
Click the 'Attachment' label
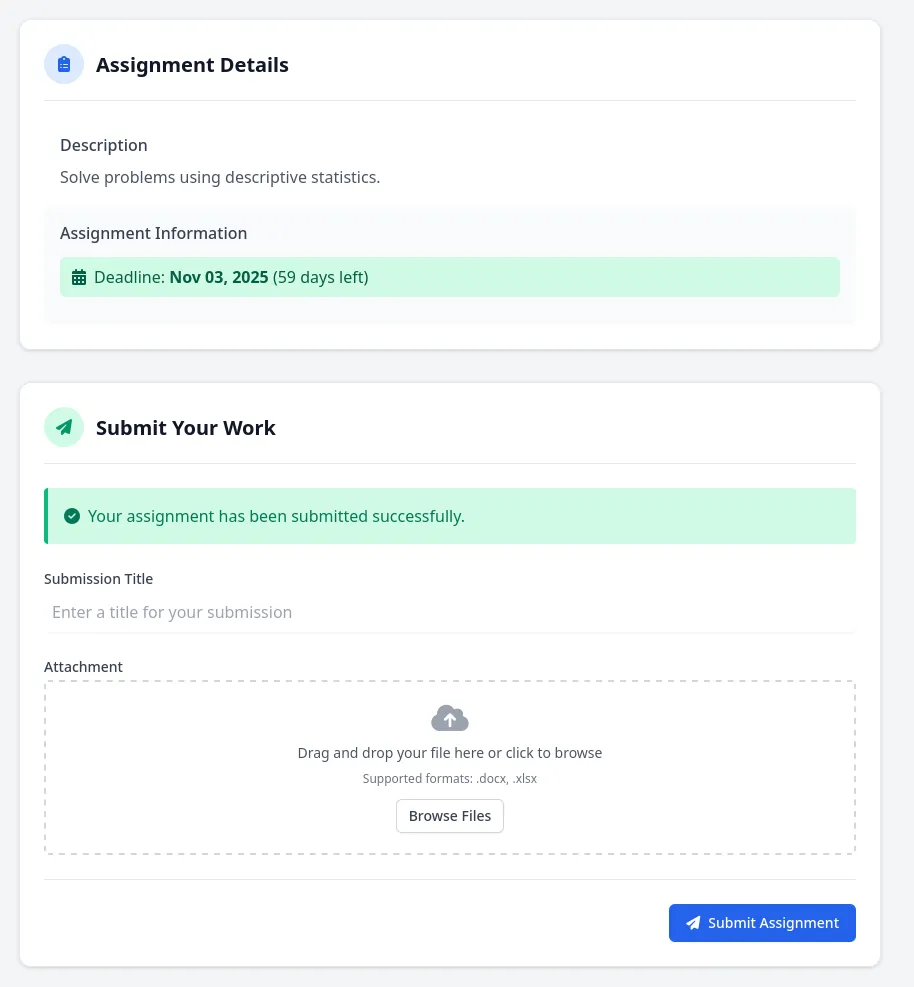click(83, 667)
